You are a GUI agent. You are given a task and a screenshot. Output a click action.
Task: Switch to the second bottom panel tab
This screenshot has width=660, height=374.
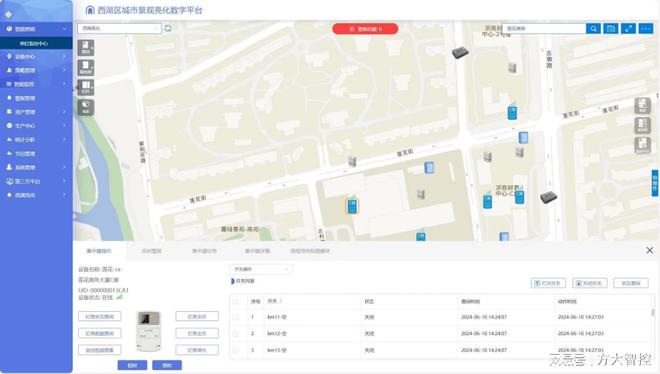pos(152,251)
